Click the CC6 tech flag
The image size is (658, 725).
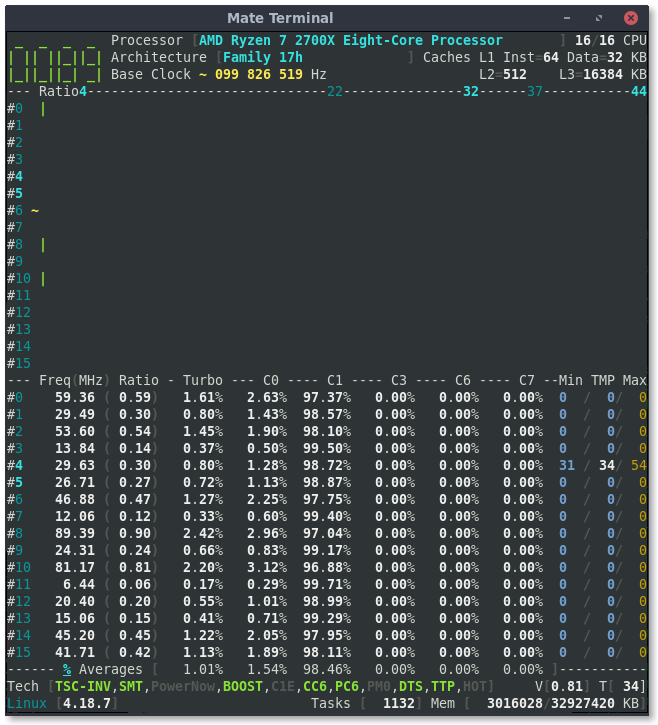tap(314, 687)
